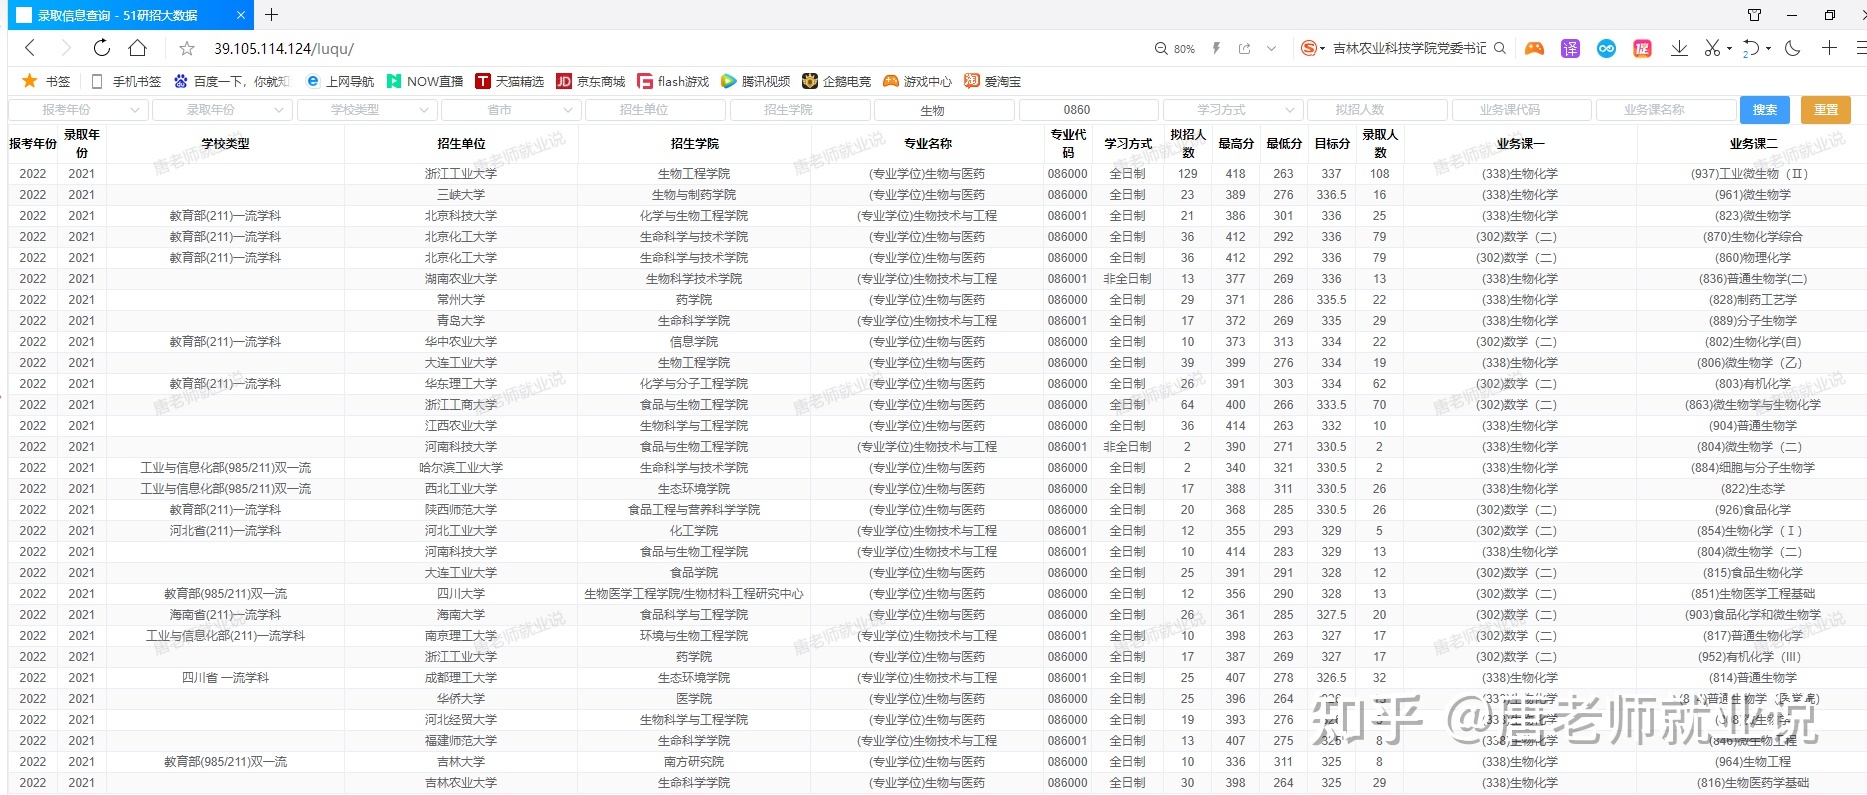
Task: Click the browser refresh icon
Action: click(101, 48)
